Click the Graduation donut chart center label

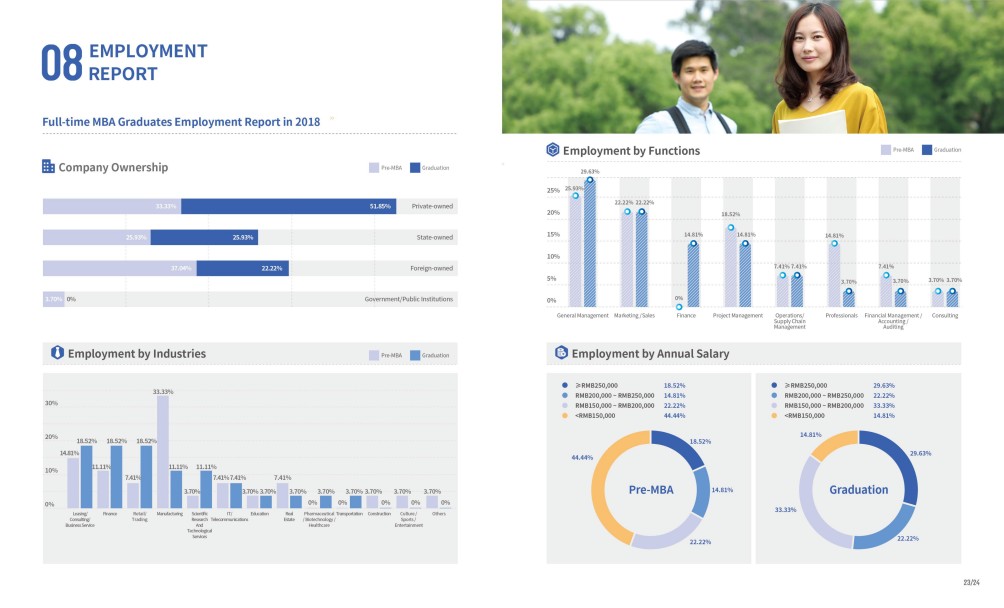(x=858, y=490)
